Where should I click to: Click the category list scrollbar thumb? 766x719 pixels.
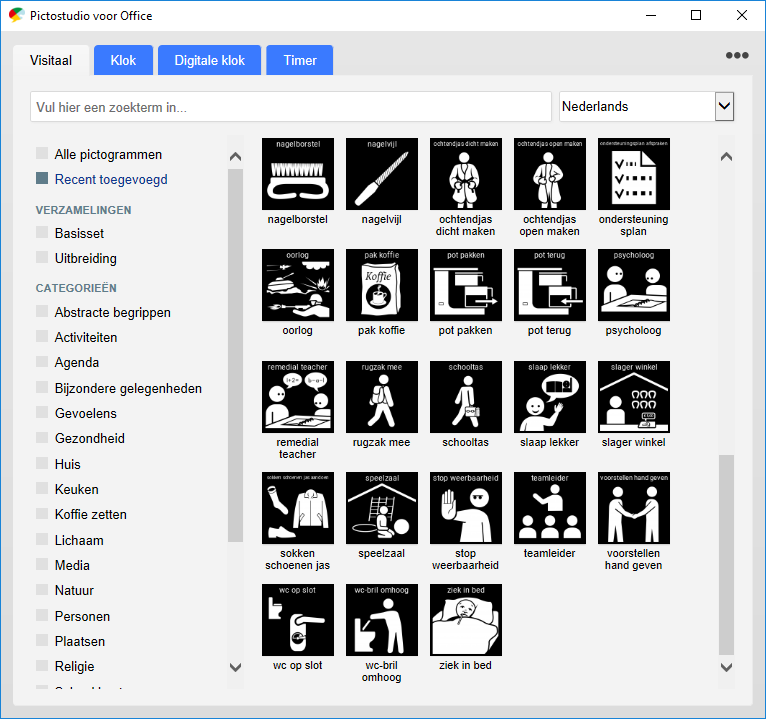[x=235, y=356]
